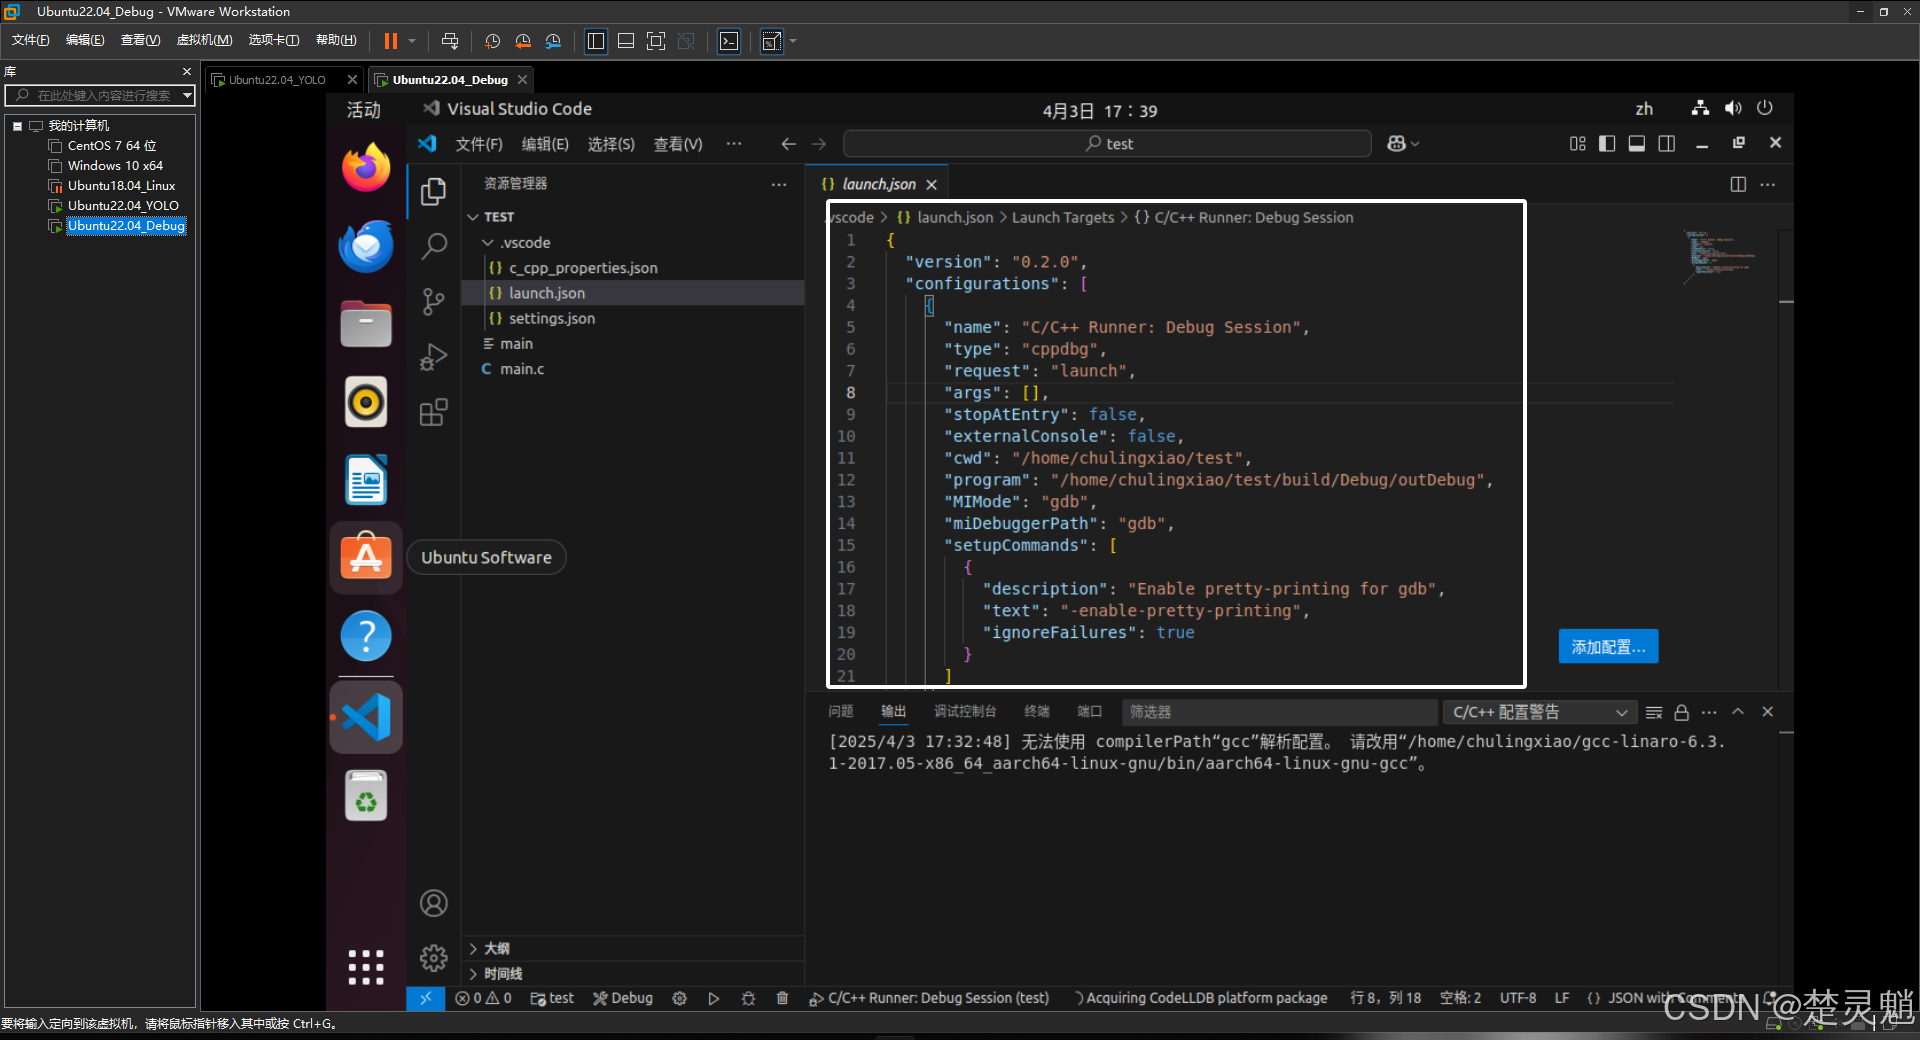Click the 筛选器 filter input field
Image resolution: width=1920 pixels, height=1040 pixels.
1278,712
